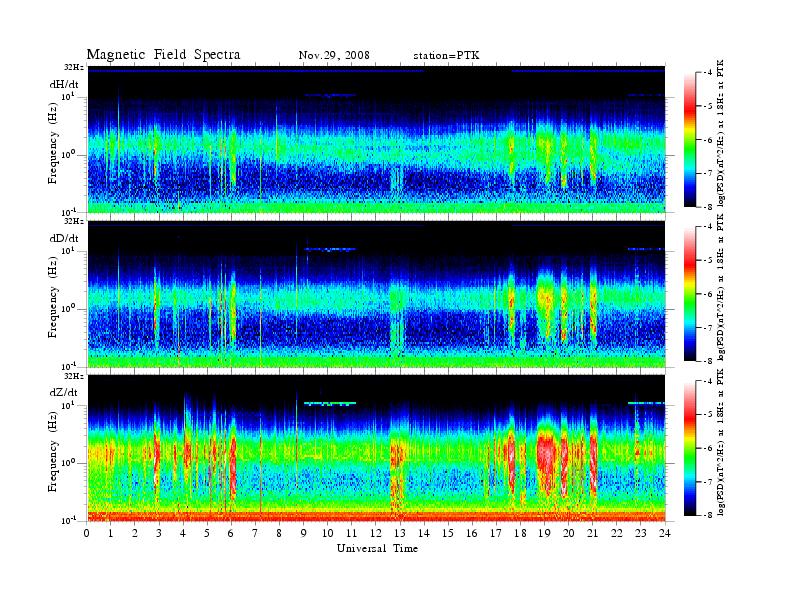Image resolution: width=792 pixels, height=612 pixels.
Task: Click the dZ/dt color scale bar
Action: tap(690, 448)
